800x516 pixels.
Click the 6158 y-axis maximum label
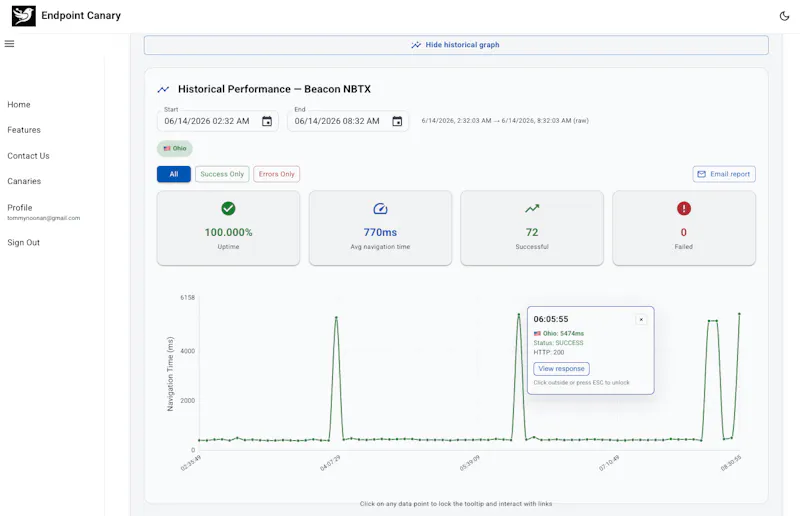(187, 298)
